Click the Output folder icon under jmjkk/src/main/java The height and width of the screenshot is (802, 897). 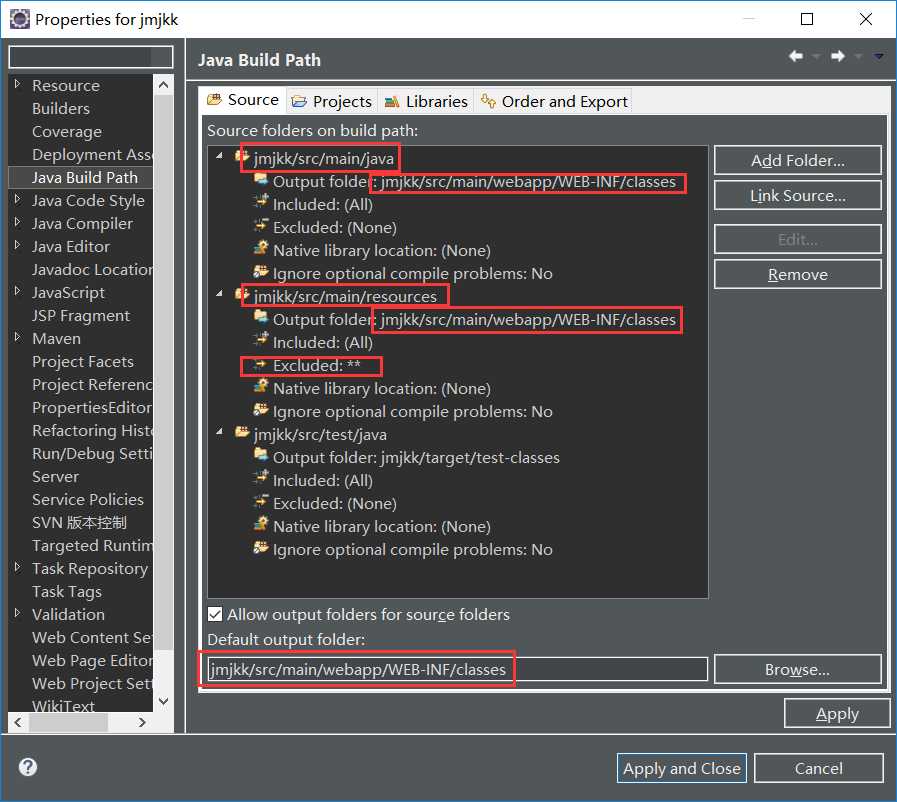click(x=261, y=180)
